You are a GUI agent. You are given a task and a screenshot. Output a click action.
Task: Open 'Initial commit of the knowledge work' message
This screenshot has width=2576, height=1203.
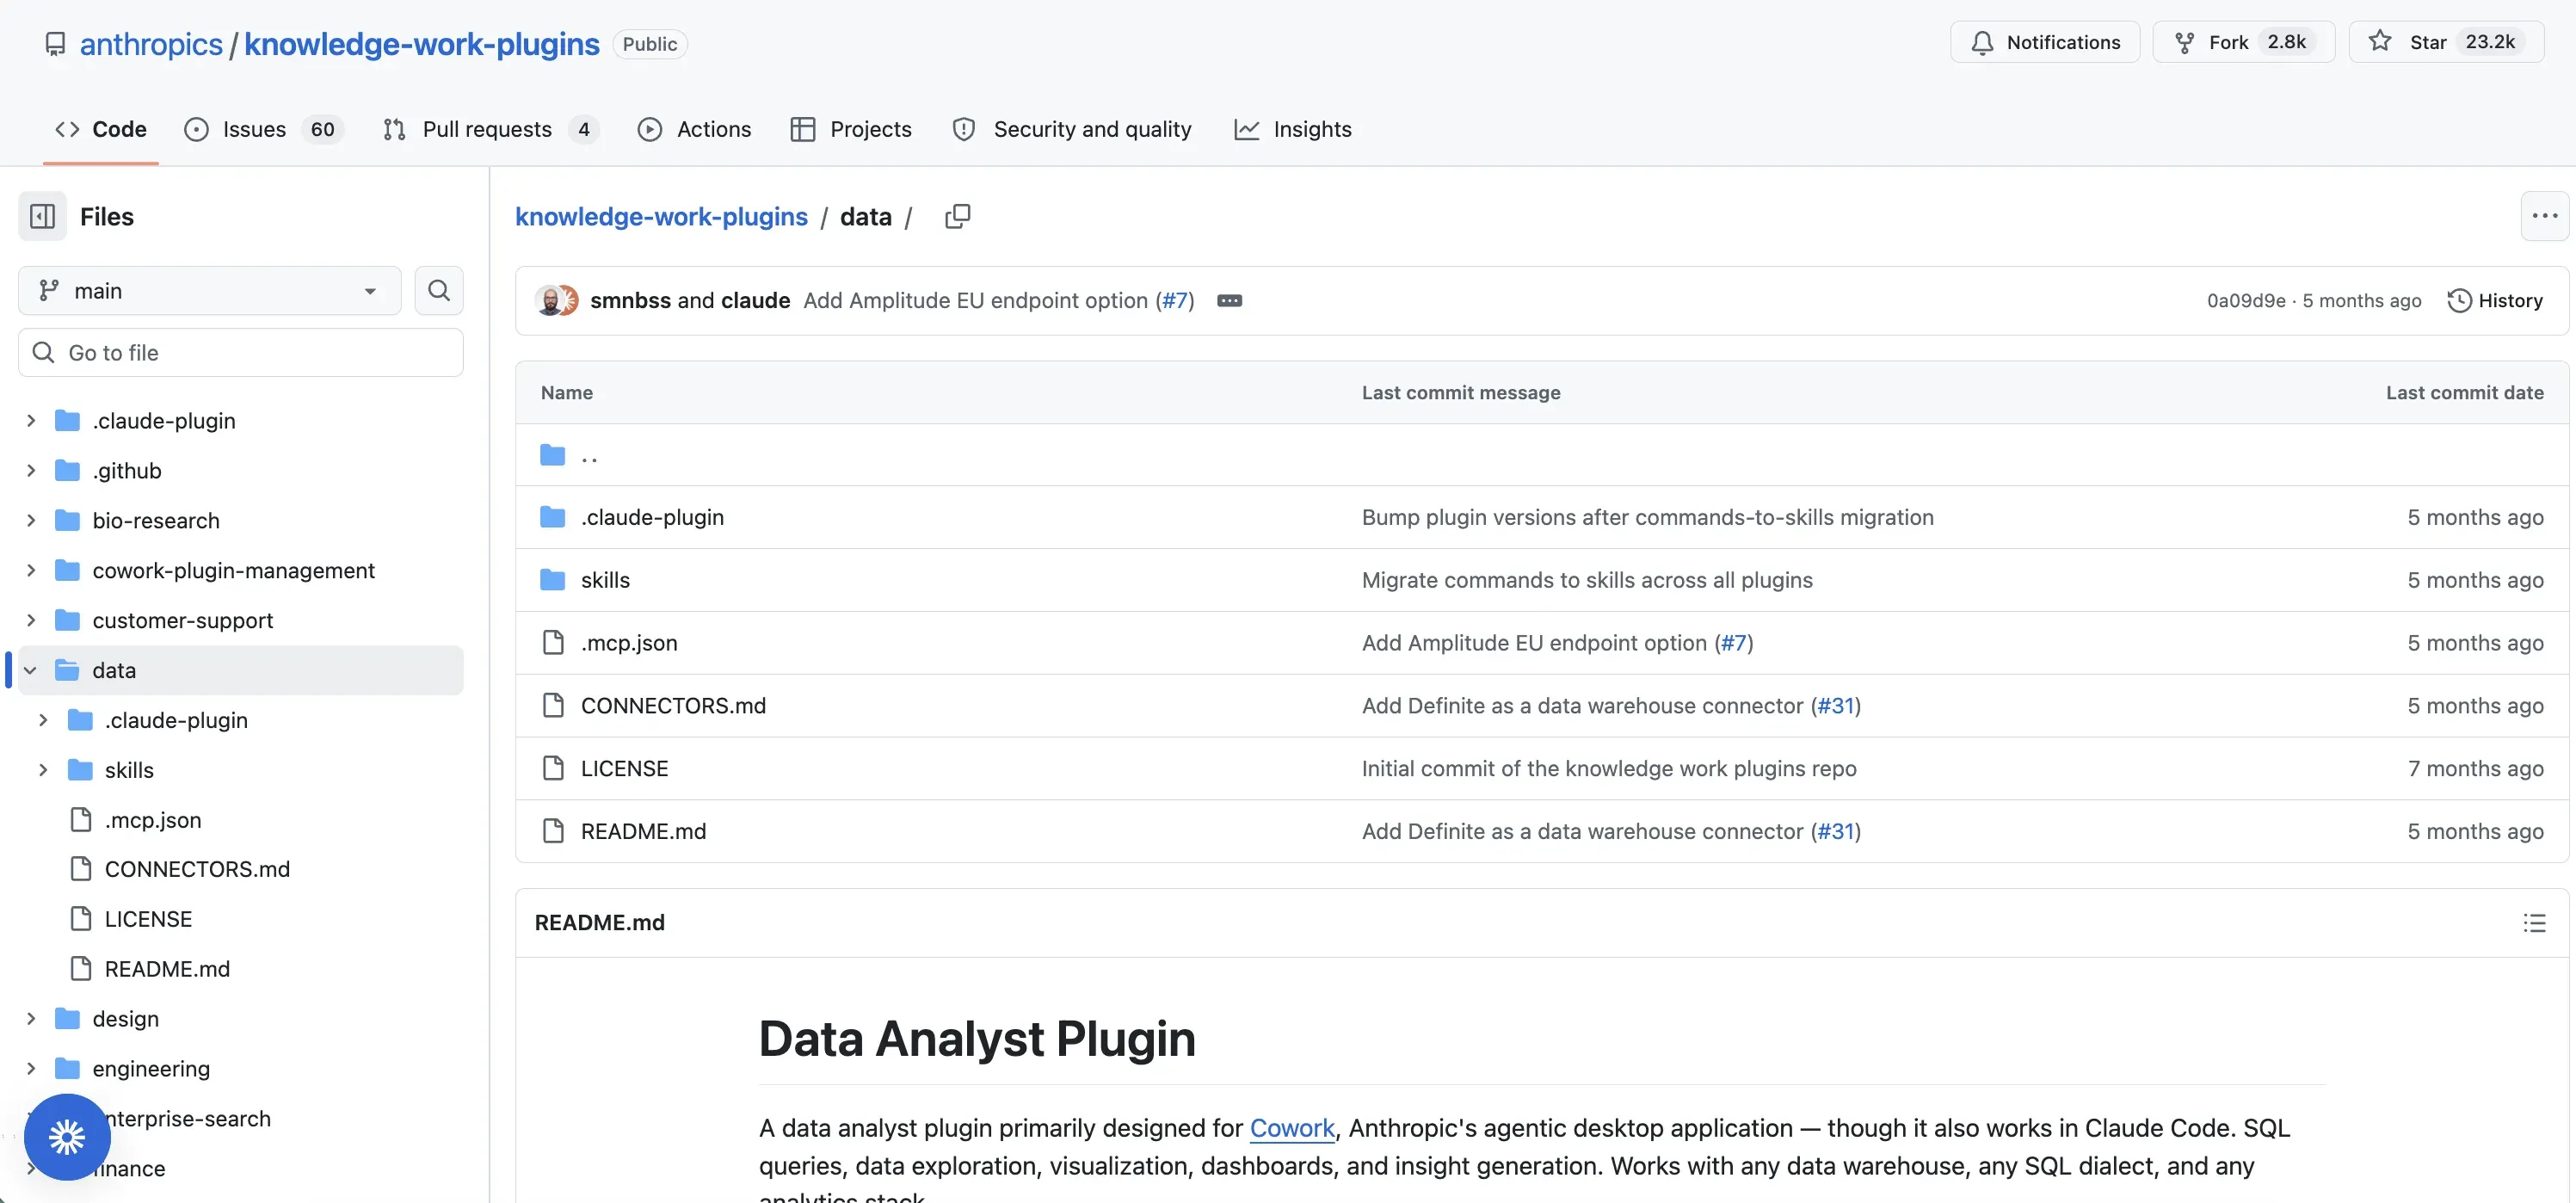pos(1609,768)
